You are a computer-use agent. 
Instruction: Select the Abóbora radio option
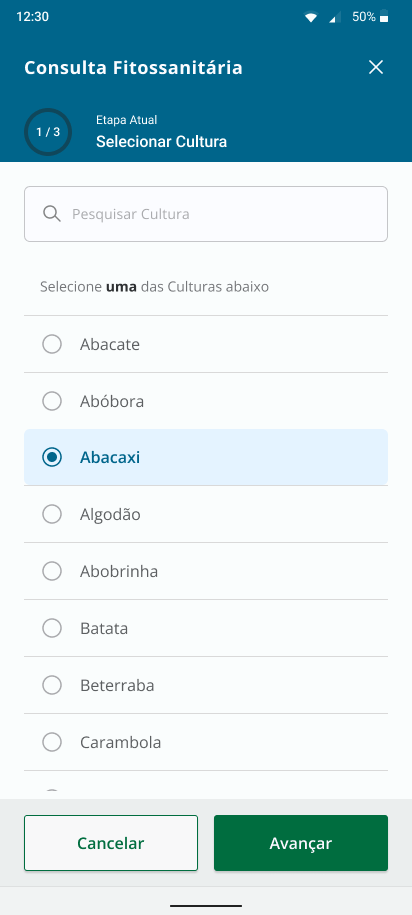pos(52,401)
